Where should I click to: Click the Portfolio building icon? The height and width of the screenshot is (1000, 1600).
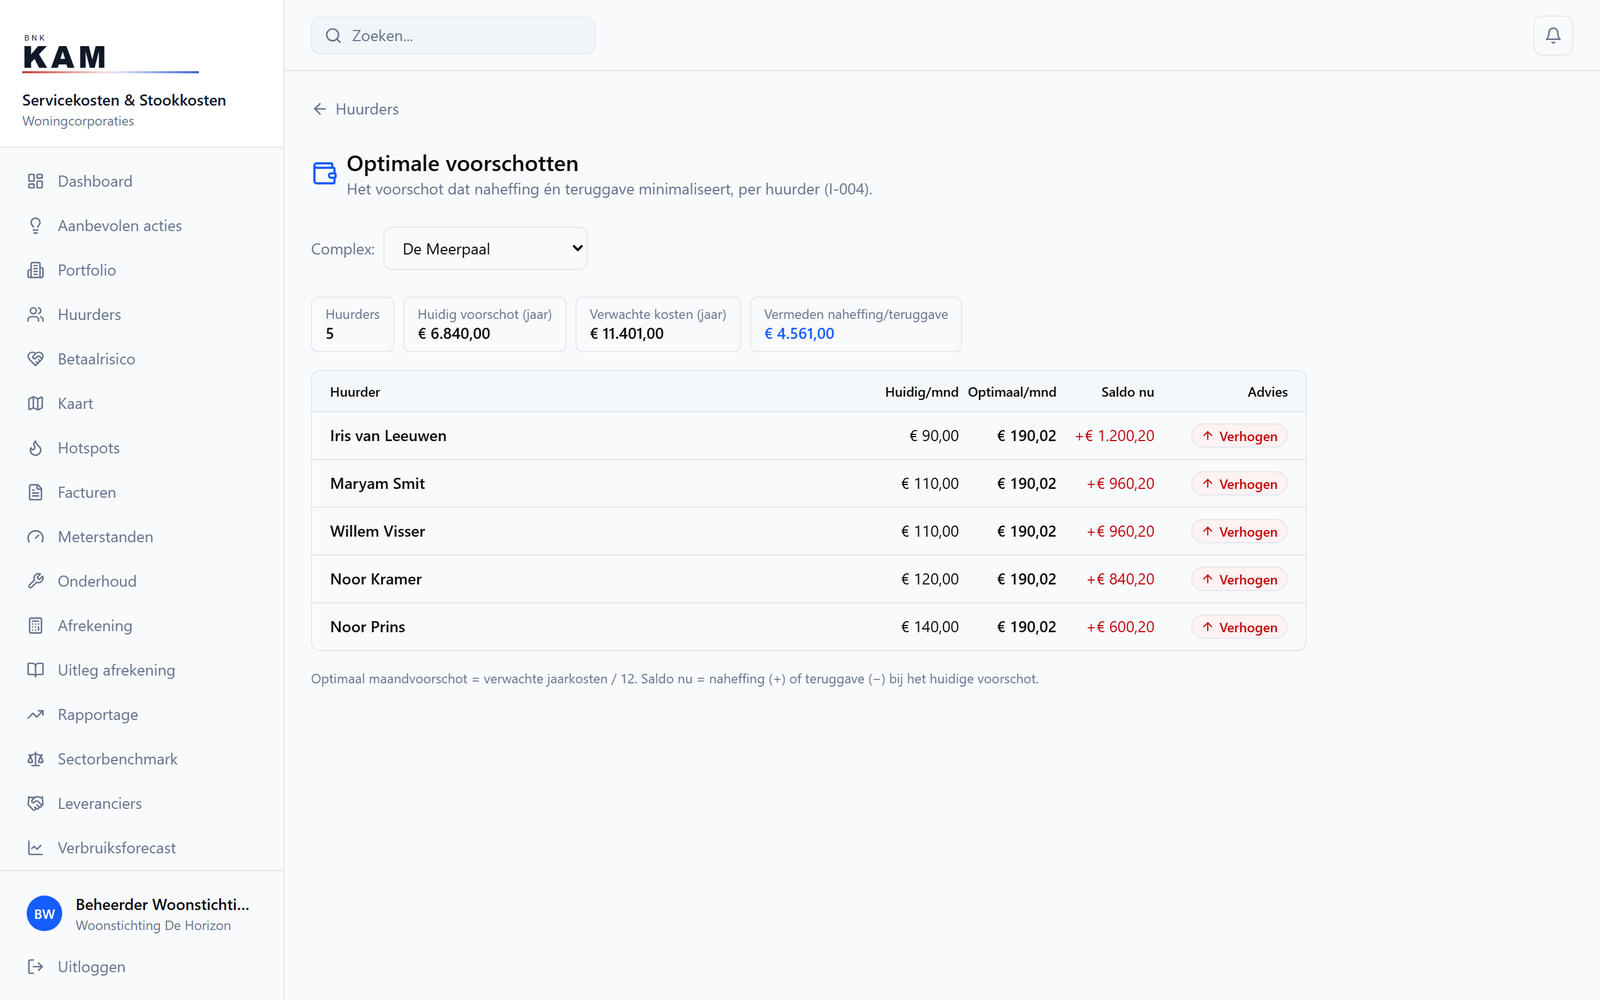point(36,270)
